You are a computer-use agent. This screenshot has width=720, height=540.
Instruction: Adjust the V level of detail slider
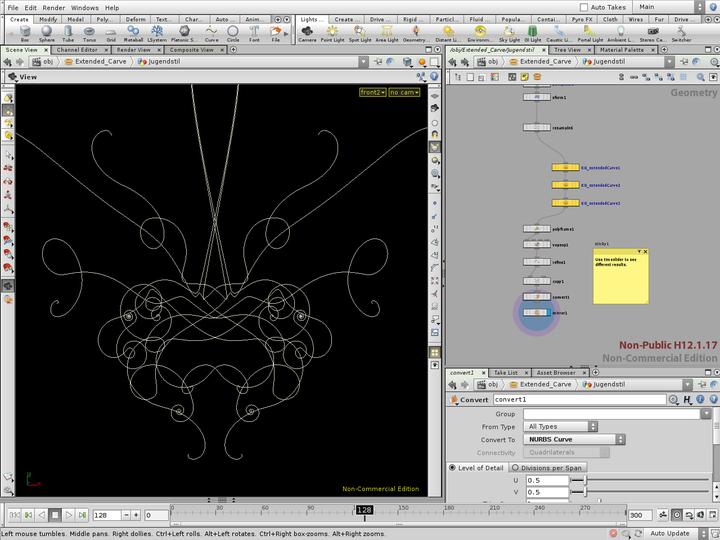pyautogui.click(x=585, y=492)
